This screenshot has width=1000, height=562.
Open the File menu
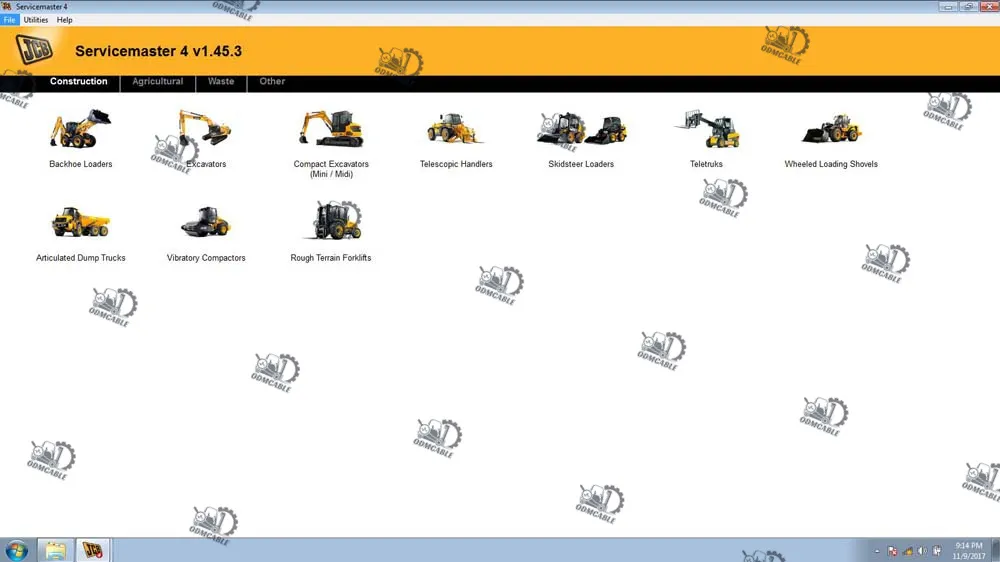pos(10,20)
